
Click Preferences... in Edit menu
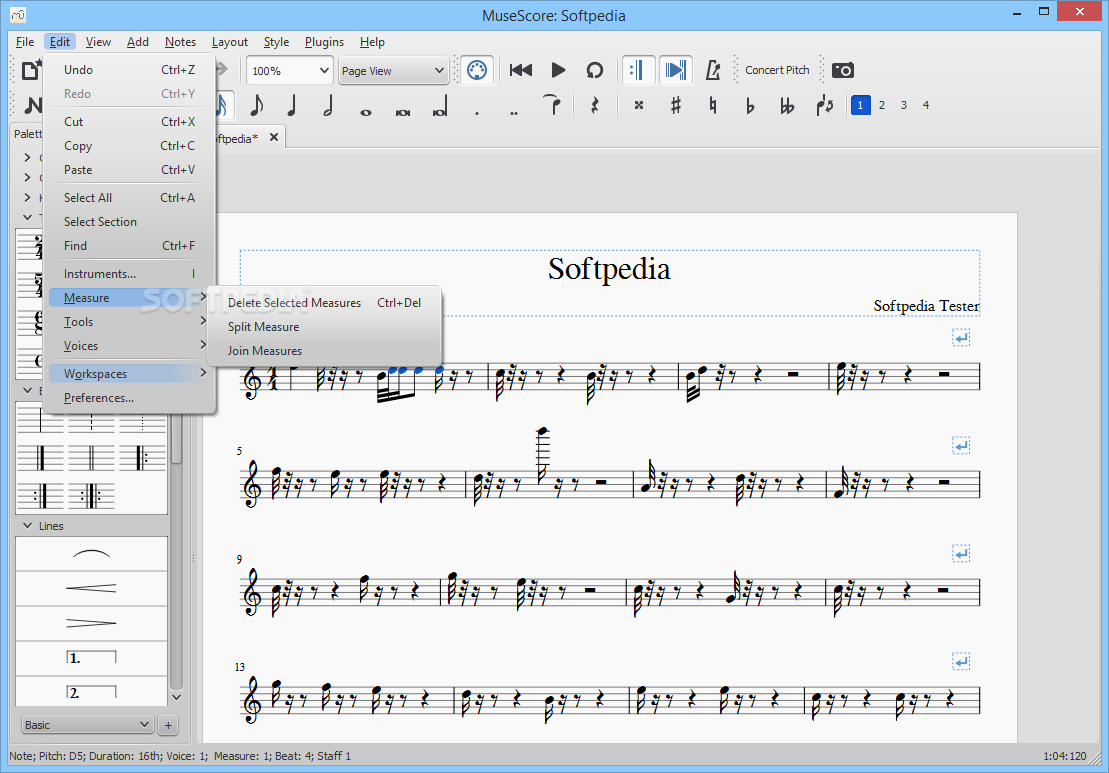point(128,397)
